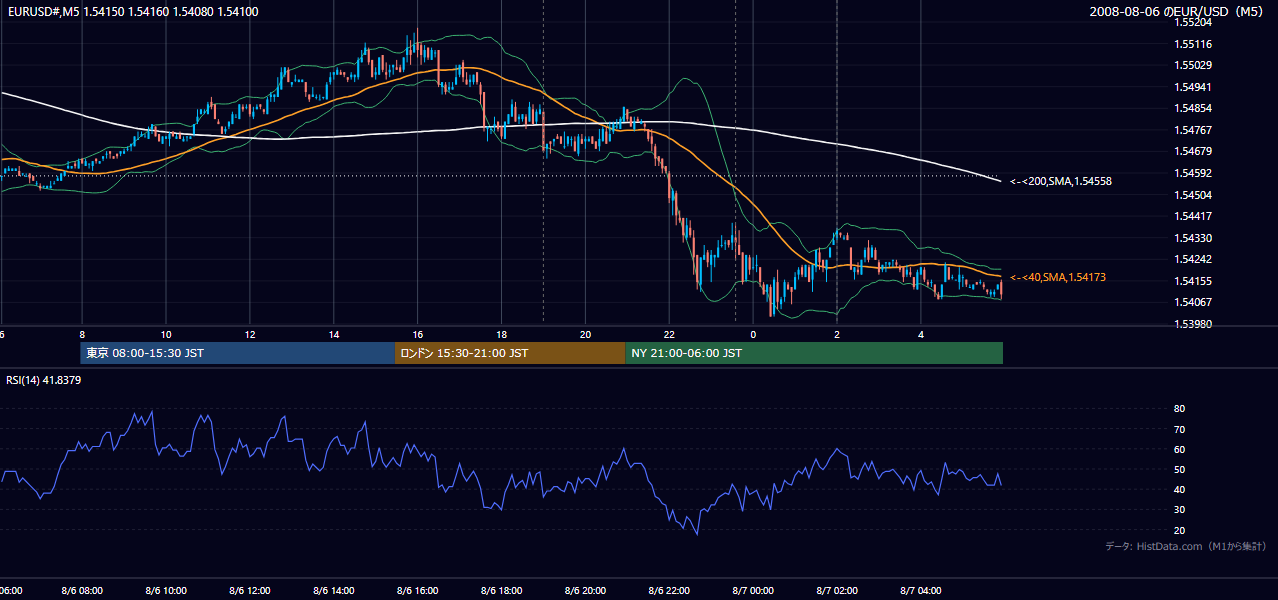Click price axis value 1.55116
This screenshot has width=1278, height=600.
coord(1194,44)
